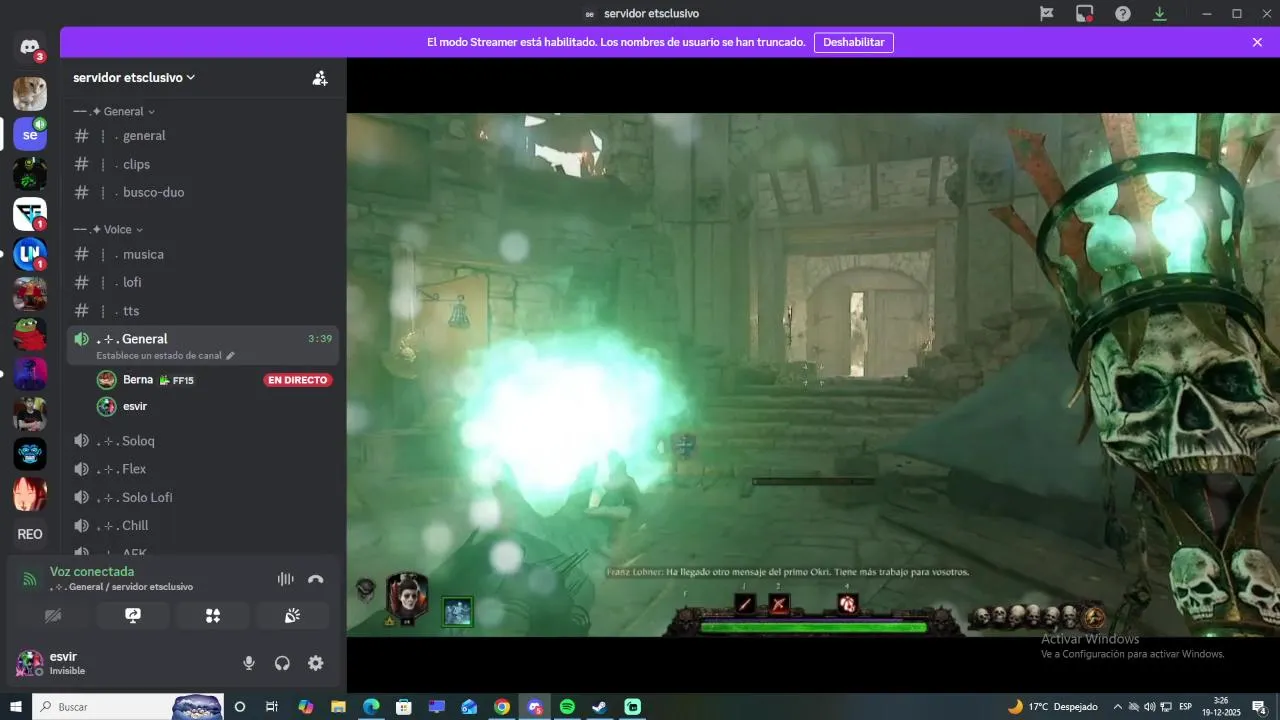Mute microphone in user panel

pyautogui.click(x=249, y=663)
